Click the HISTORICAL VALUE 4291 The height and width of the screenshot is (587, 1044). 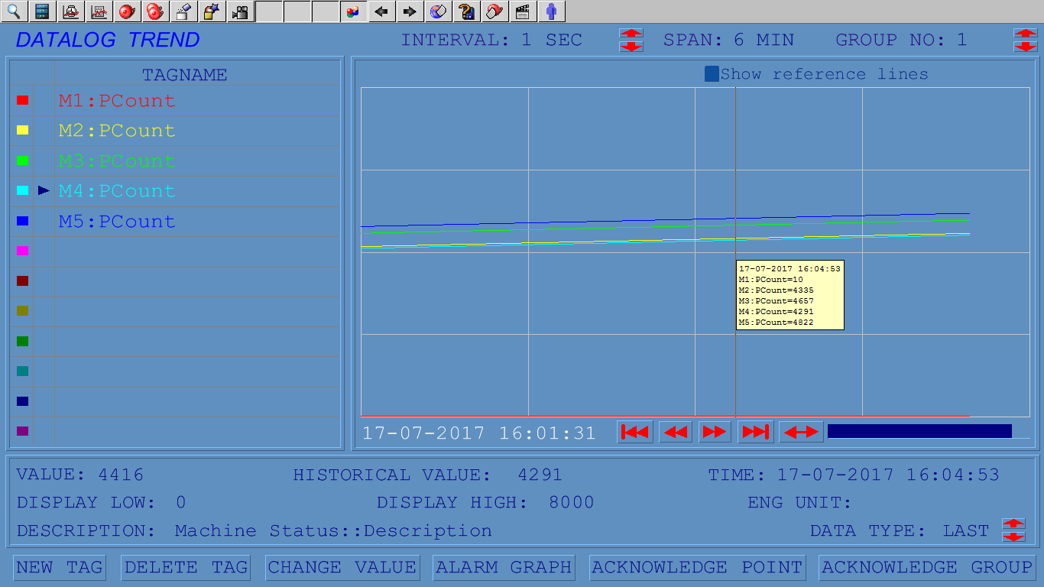click(x=540, y=475)
